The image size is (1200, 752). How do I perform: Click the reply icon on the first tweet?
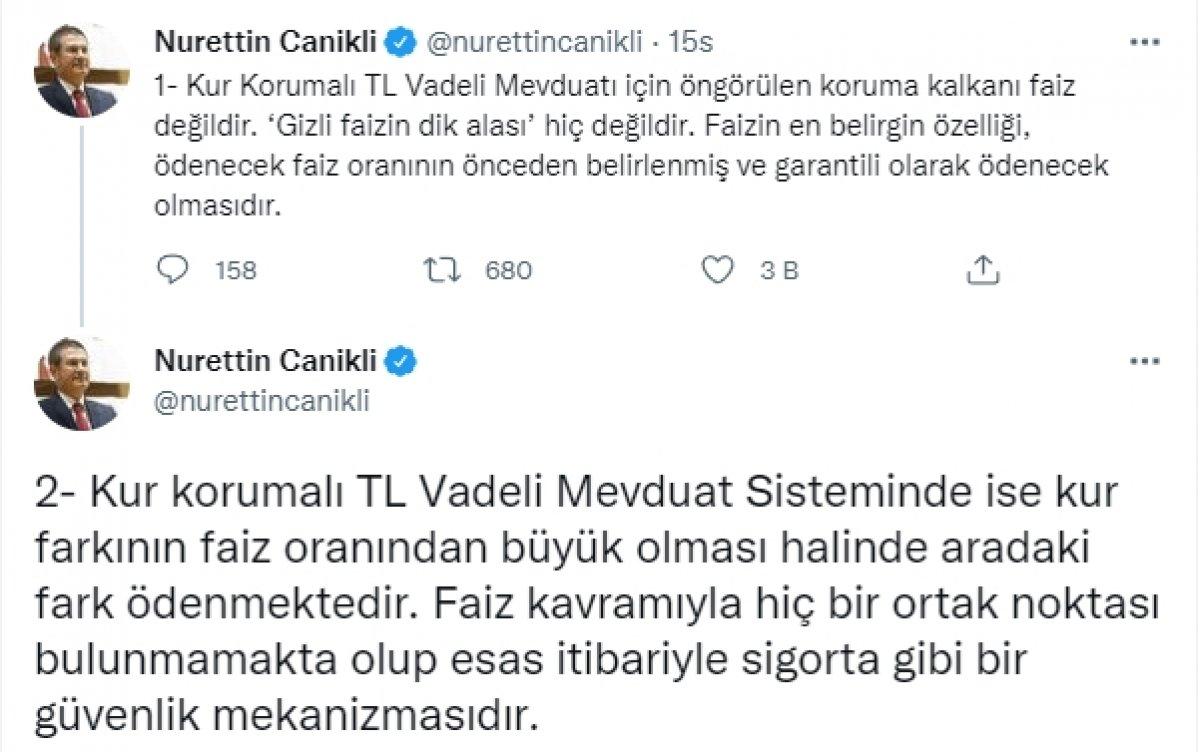pyautogui.click(x=173, y=268)
